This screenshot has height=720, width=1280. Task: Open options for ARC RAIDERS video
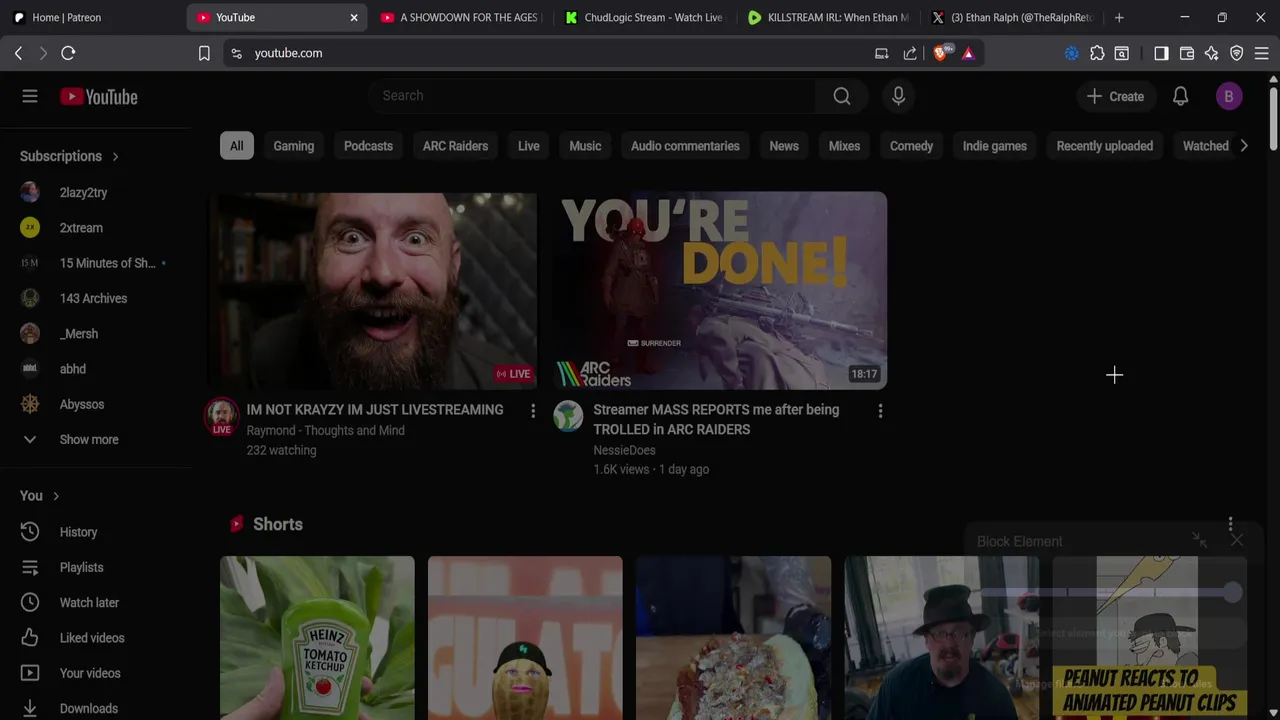[x=880, y=411]
